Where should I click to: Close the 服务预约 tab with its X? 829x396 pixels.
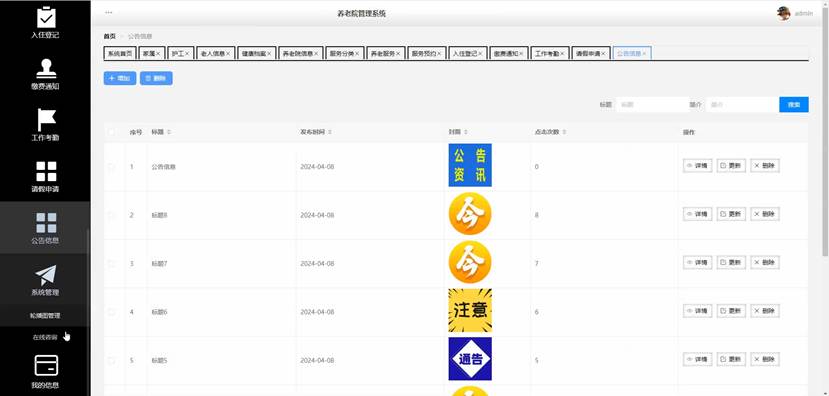click(439, 54)
